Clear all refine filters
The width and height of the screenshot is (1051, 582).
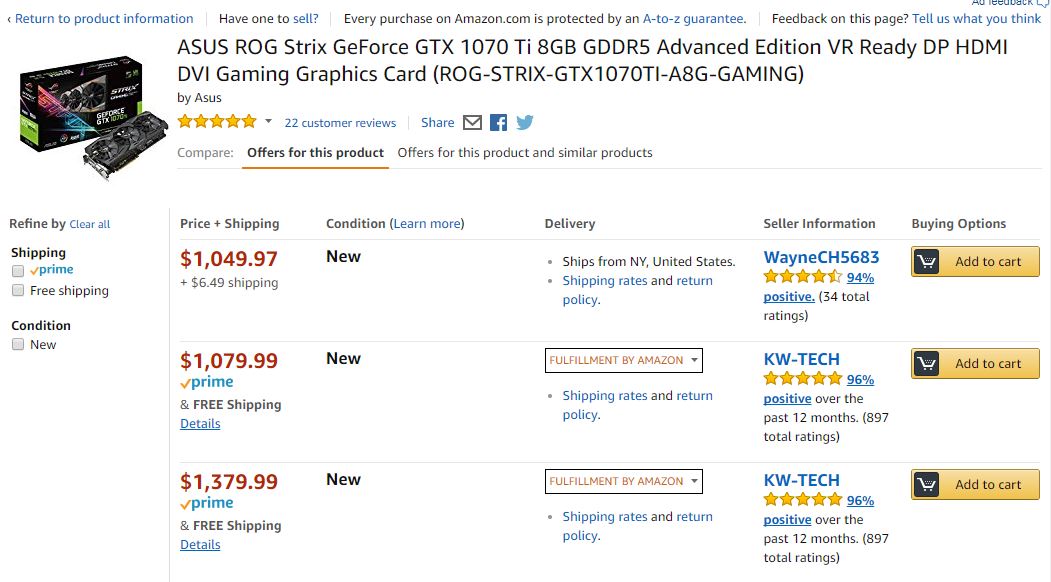[90, 225]
